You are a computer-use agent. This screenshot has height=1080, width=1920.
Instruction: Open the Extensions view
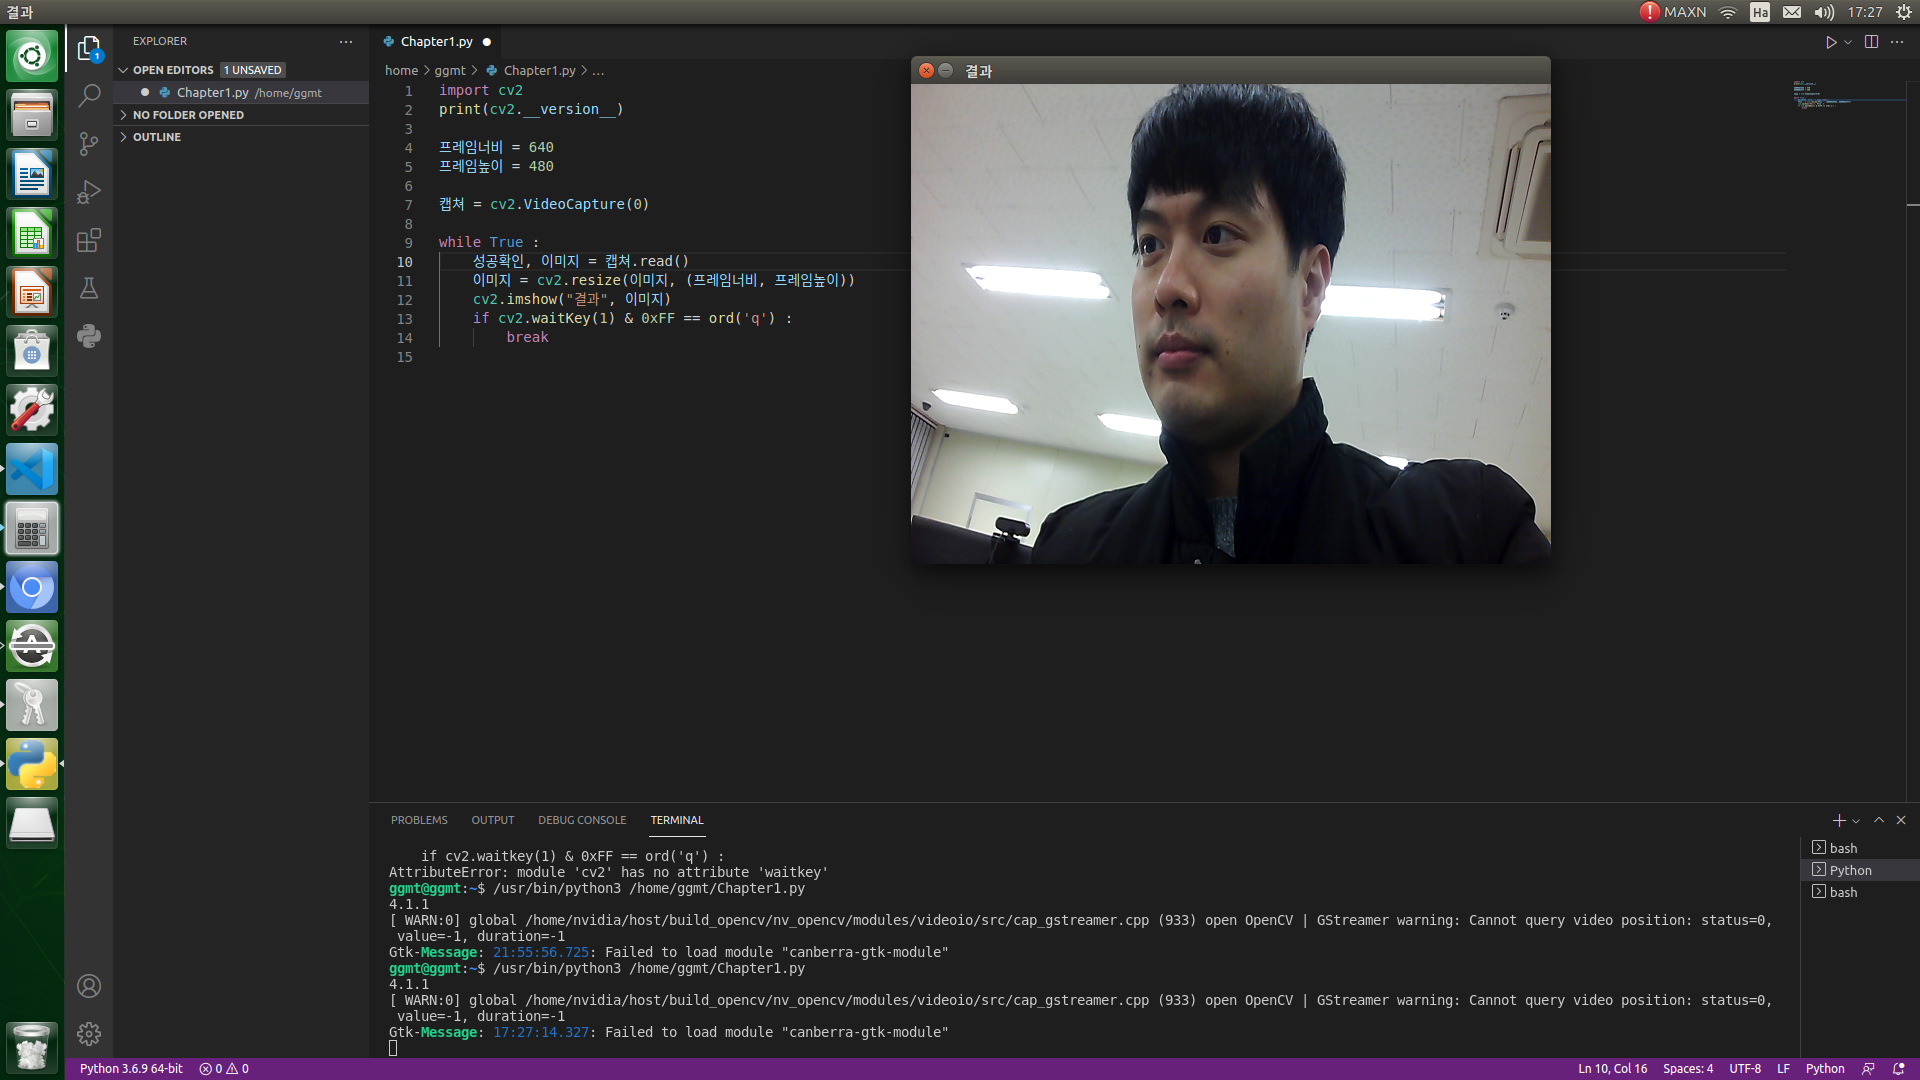(89, 240)
